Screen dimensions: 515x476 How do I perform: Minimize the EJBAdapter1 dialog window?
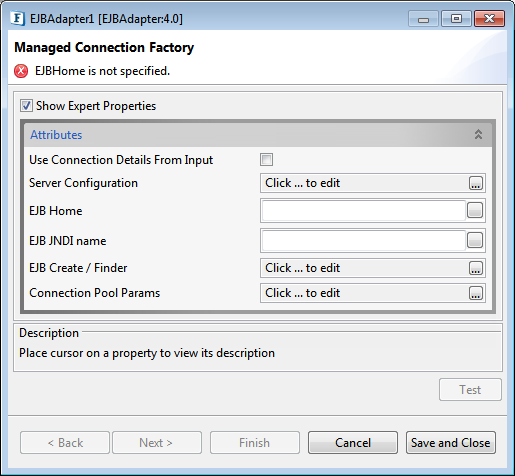point(423,19)
